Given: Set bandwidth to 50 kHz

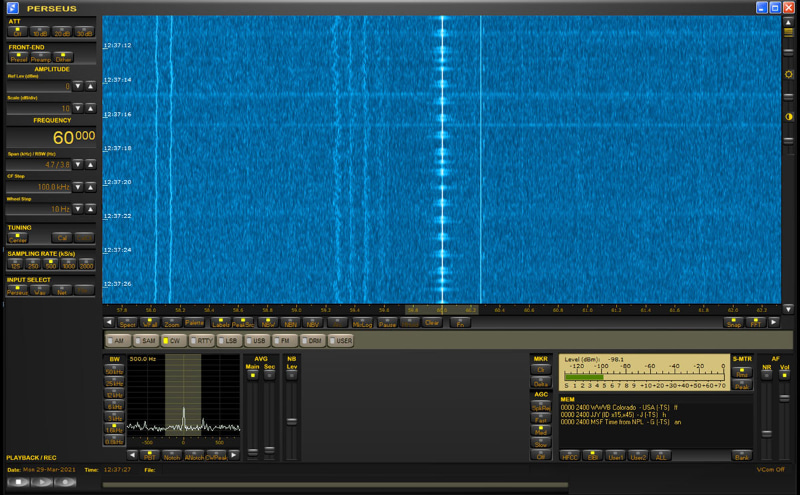Looking at the screenshot, I should pos(114,370).
